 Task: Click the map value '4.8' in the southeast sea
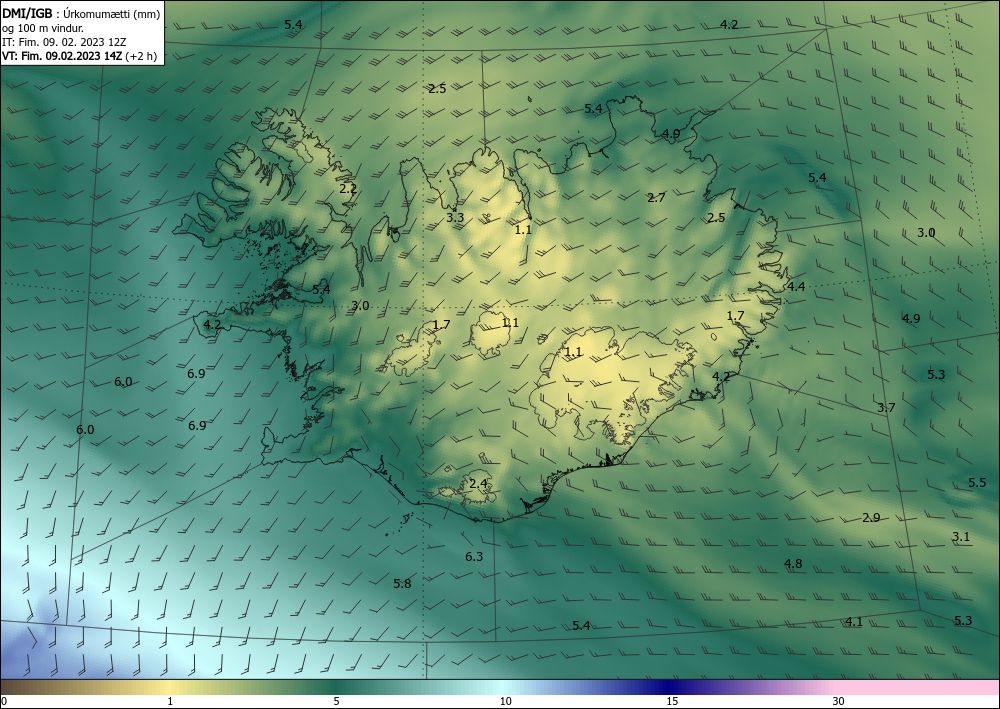[x=793, y=564]
